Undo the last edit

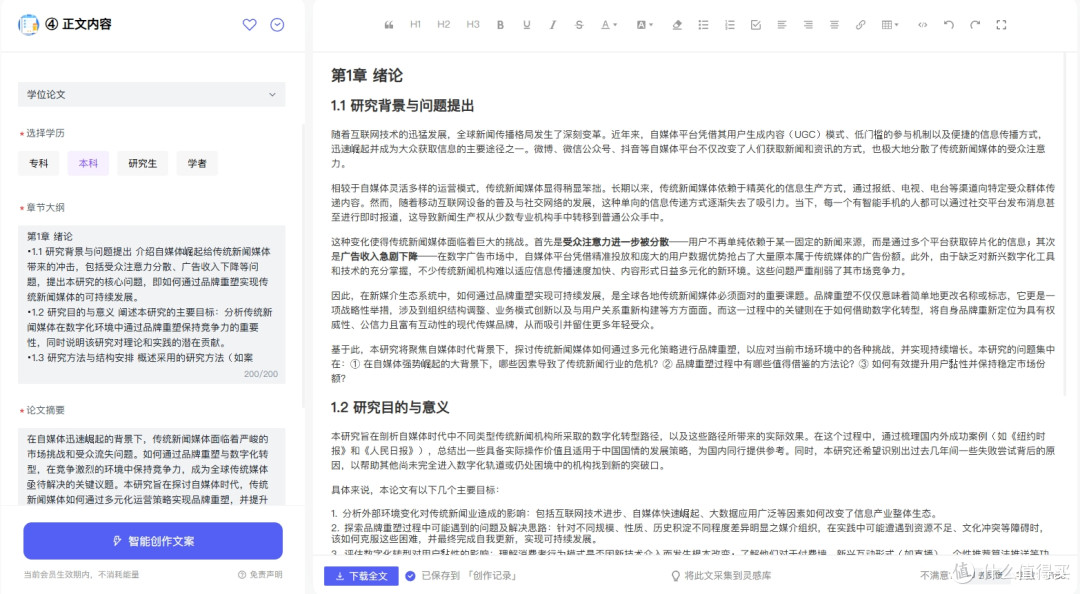click(948, 25)
